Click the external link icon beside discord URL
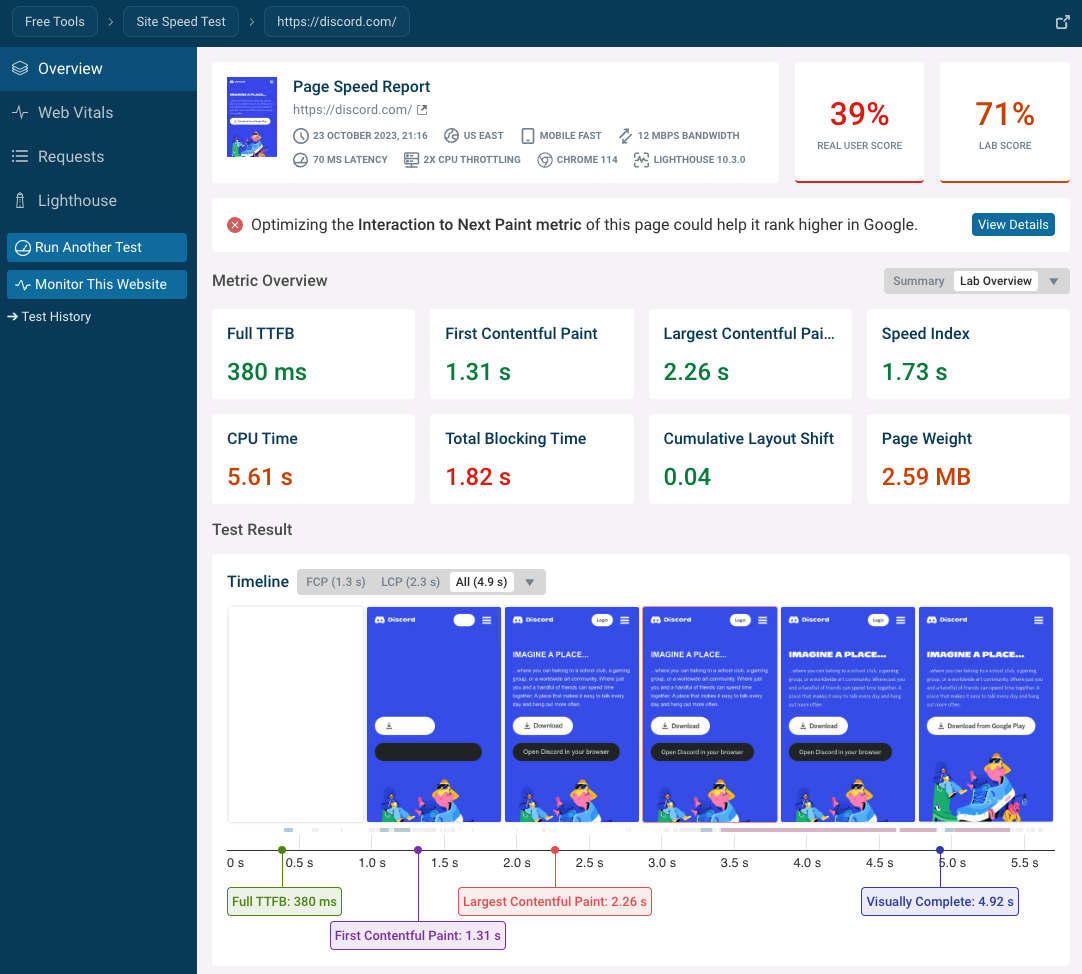1082x974 pixels. click(422, 110)
